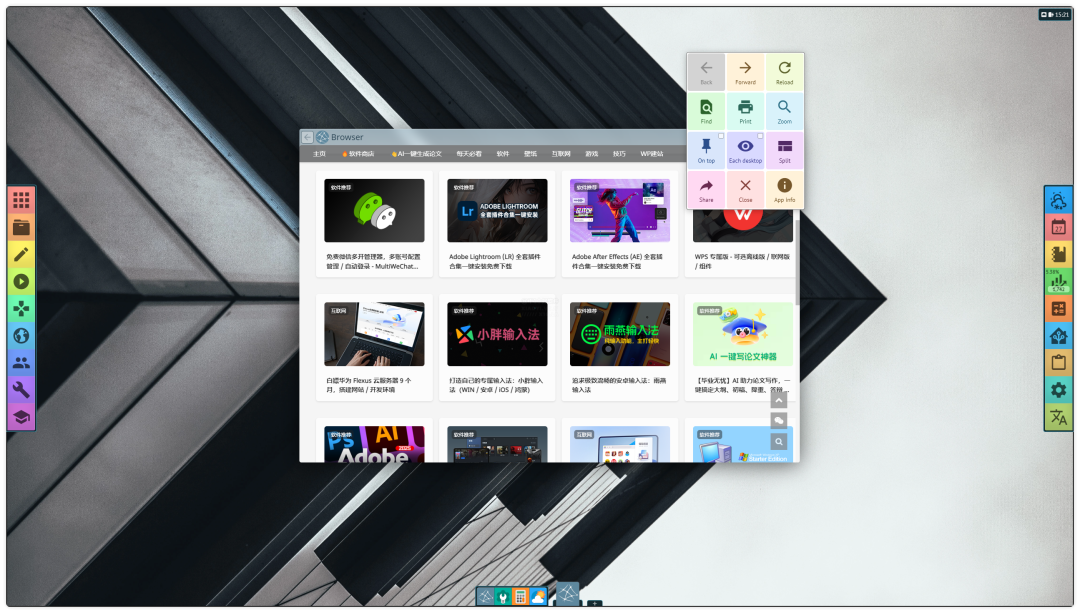Open the play media category in left dock
The width and height of the screenshot is (1080, 613).
pyautogui.click(x=21, y=282)
